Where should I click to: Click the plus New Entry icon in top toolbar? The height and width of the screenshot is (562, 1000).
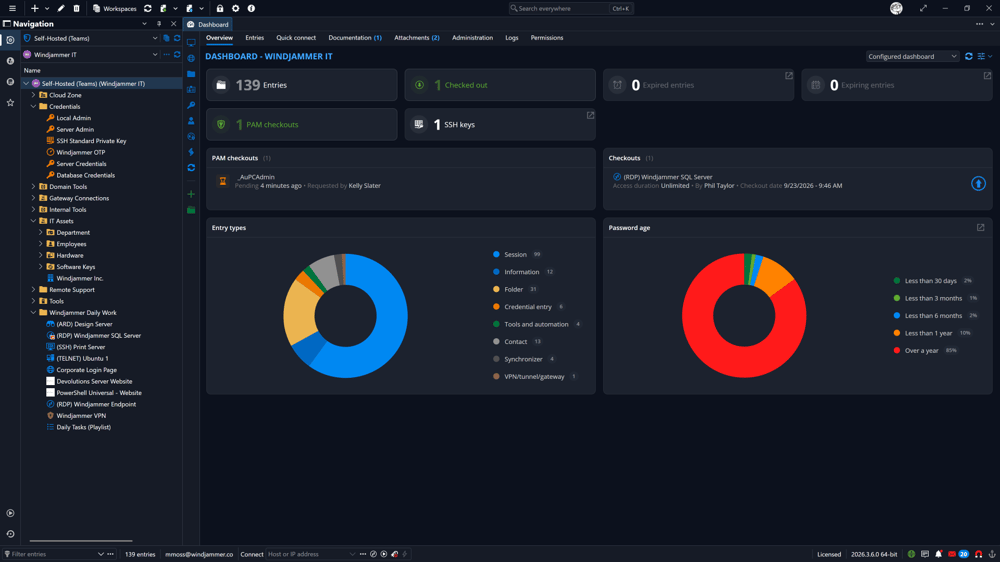[x=34, y=8]
